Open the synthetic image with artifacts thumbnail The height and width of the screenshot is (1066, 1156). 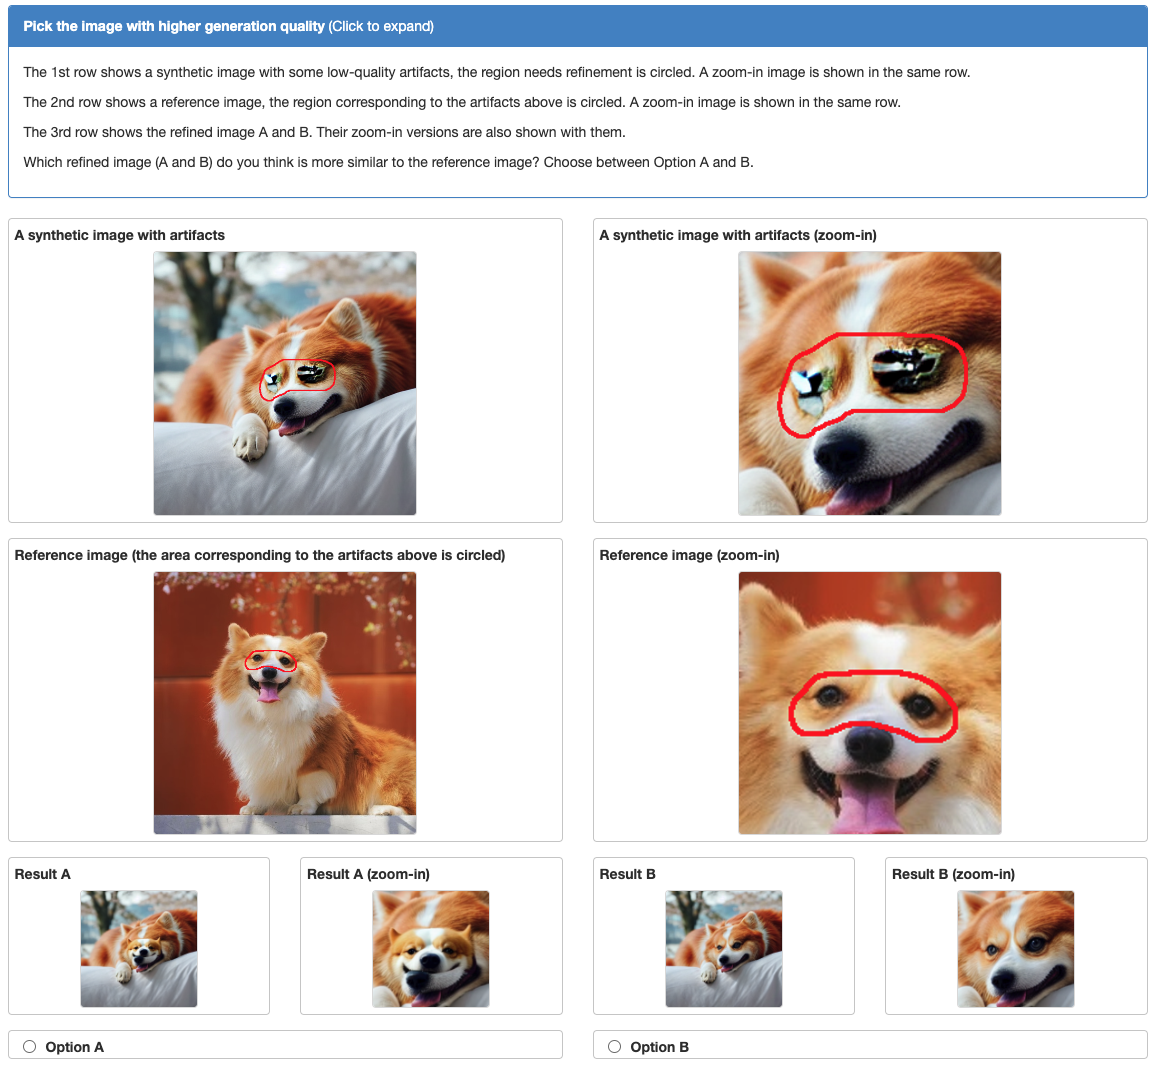[x=285, y=383]
